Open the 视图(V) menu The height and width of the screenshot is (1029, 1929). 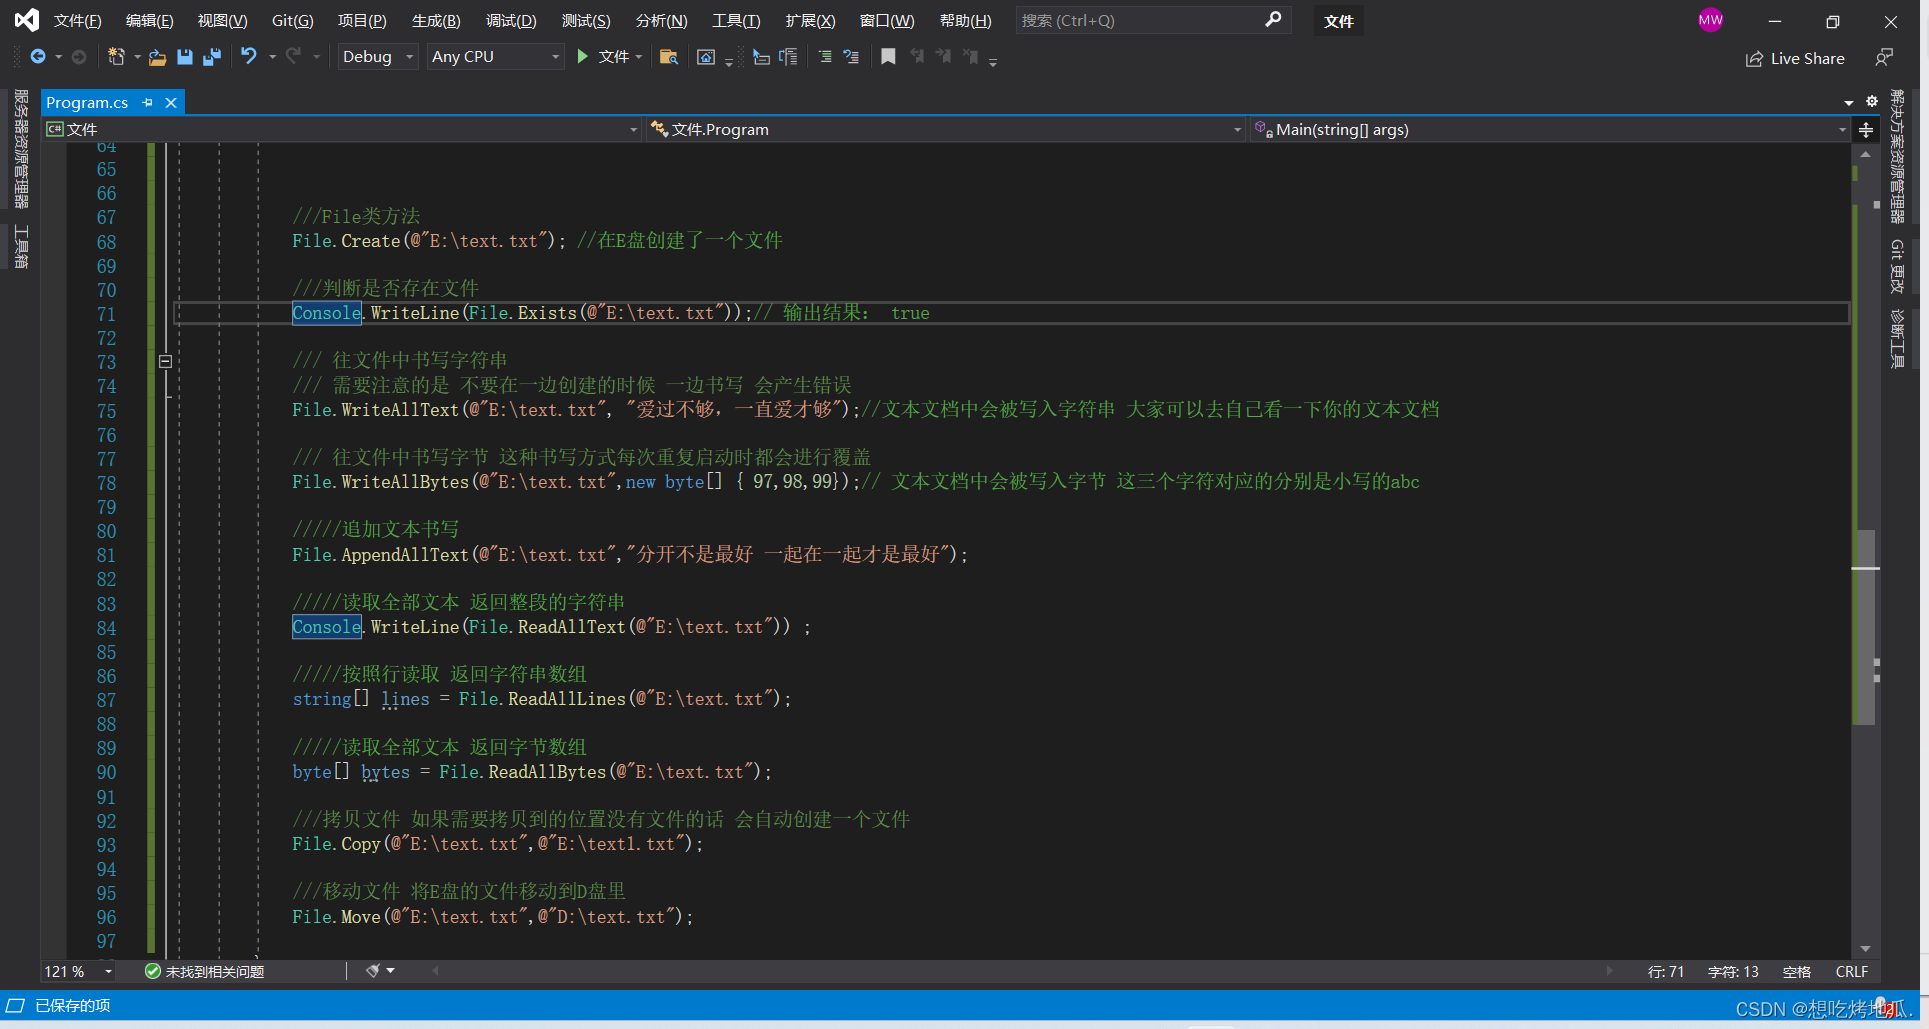[222, 20]
